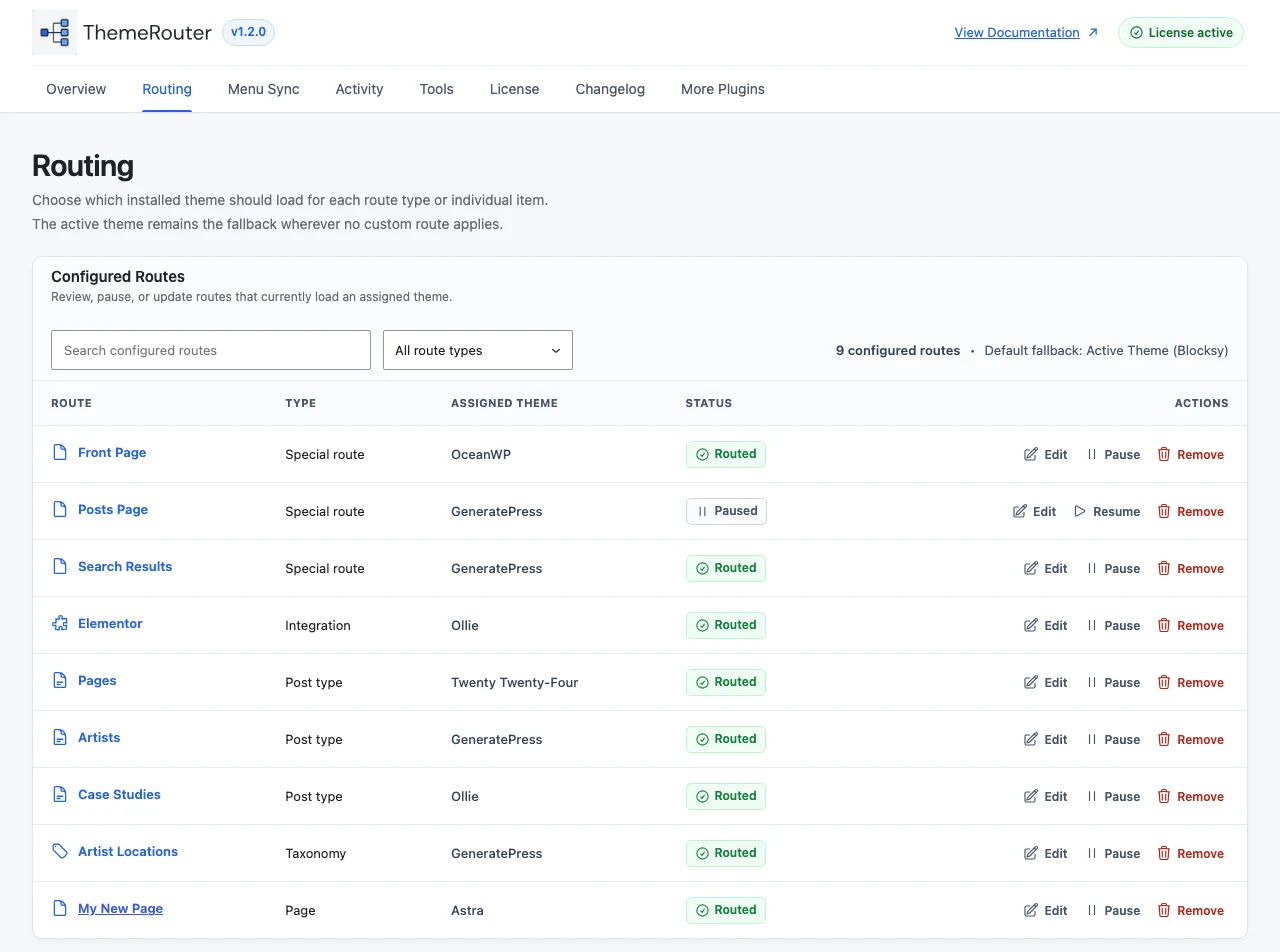The width and height of the screenshot is (1280, 952).
Task: Click the Taxonomy type cell
Action: [315, 854]
